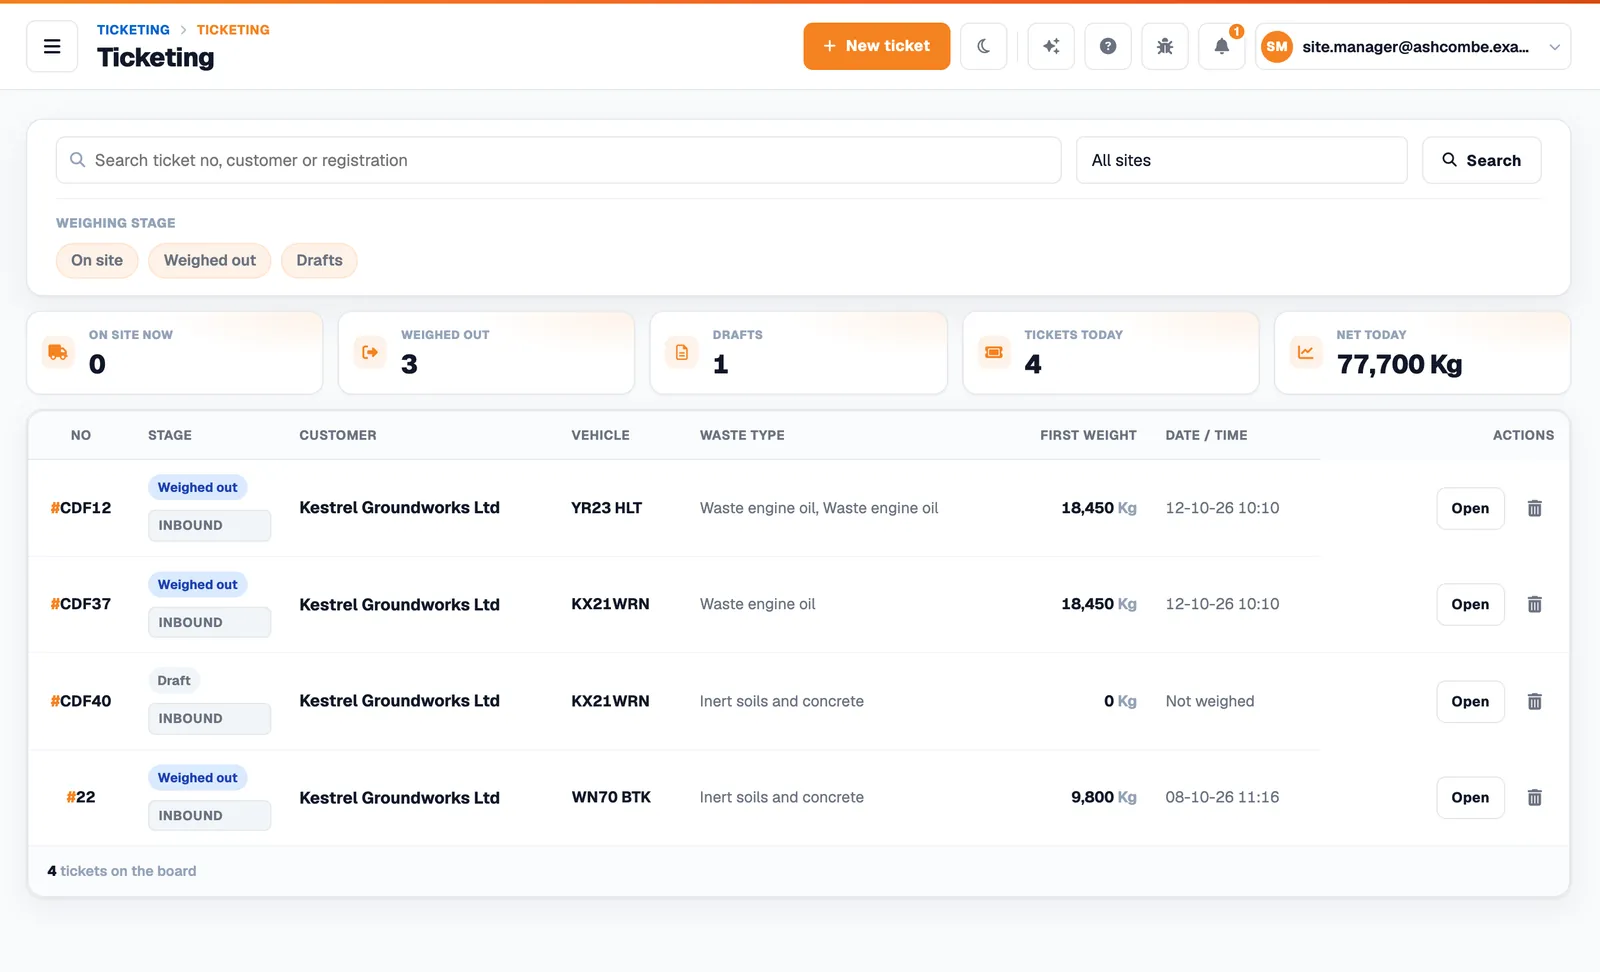Filter by On site stage
The height and width of the screenshot is (972, 1600).
click(x=97, y=260)
